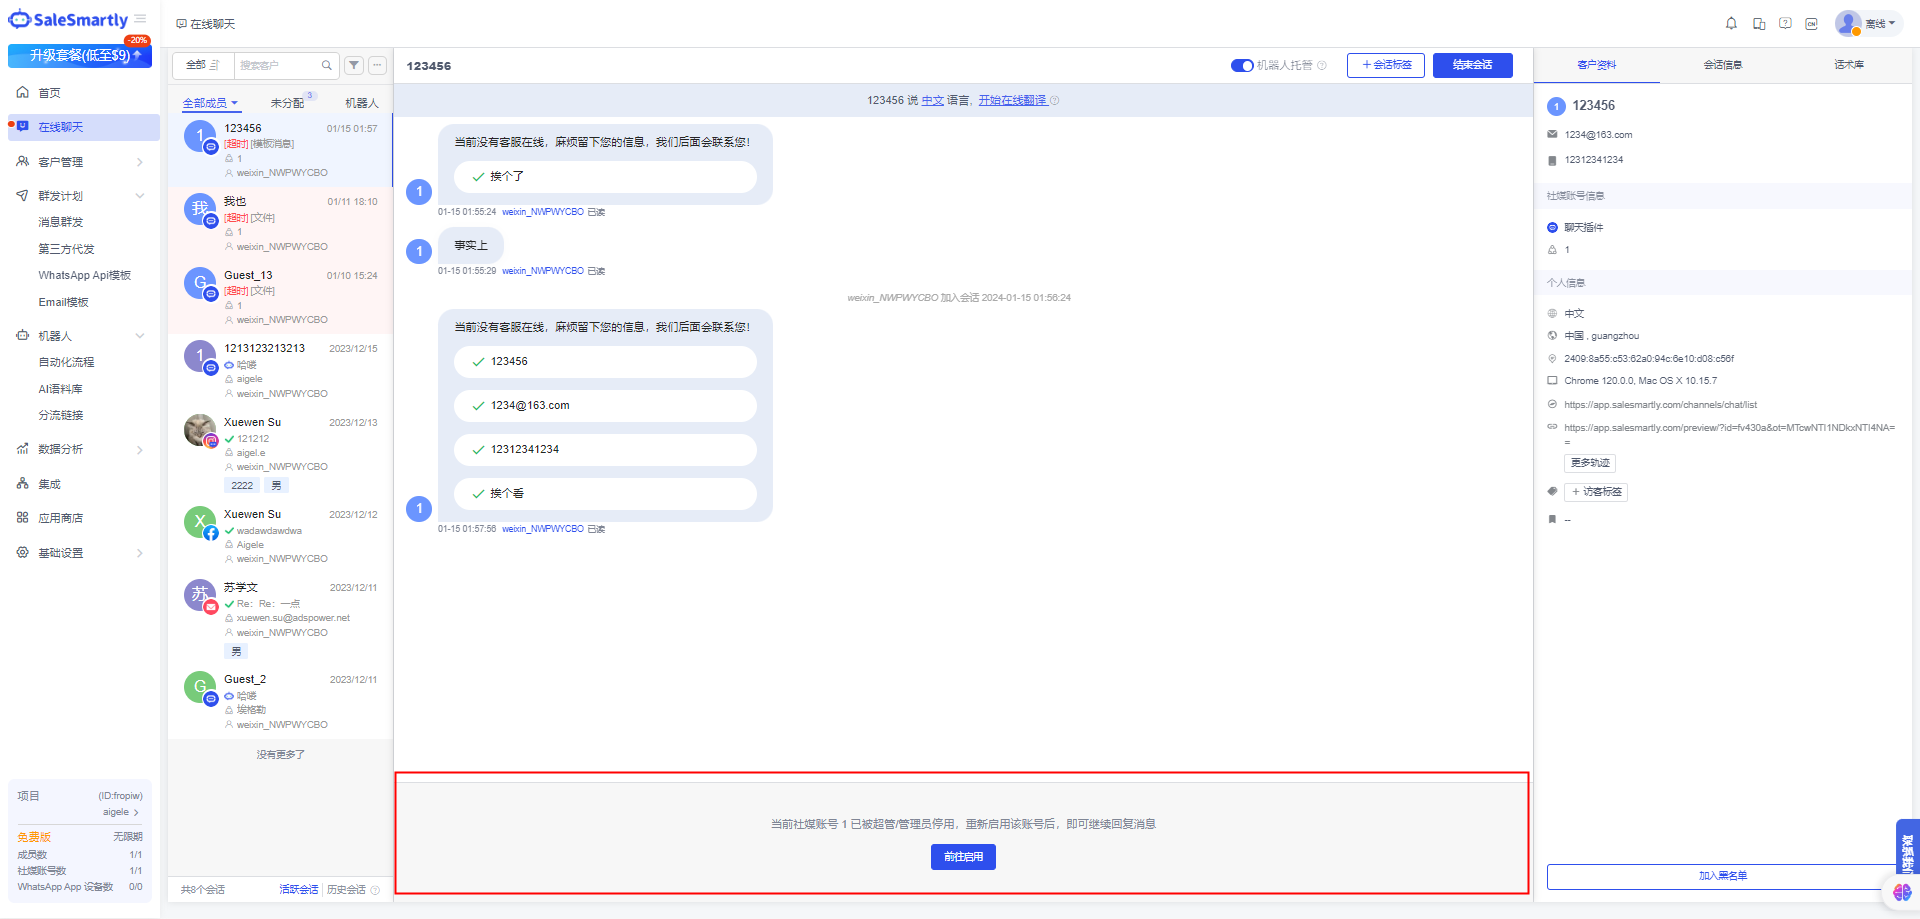Image resolution: width=1920 pixels, height=919 pixels.
Task: Click the 前往启用 button
Action: point(963,857)
